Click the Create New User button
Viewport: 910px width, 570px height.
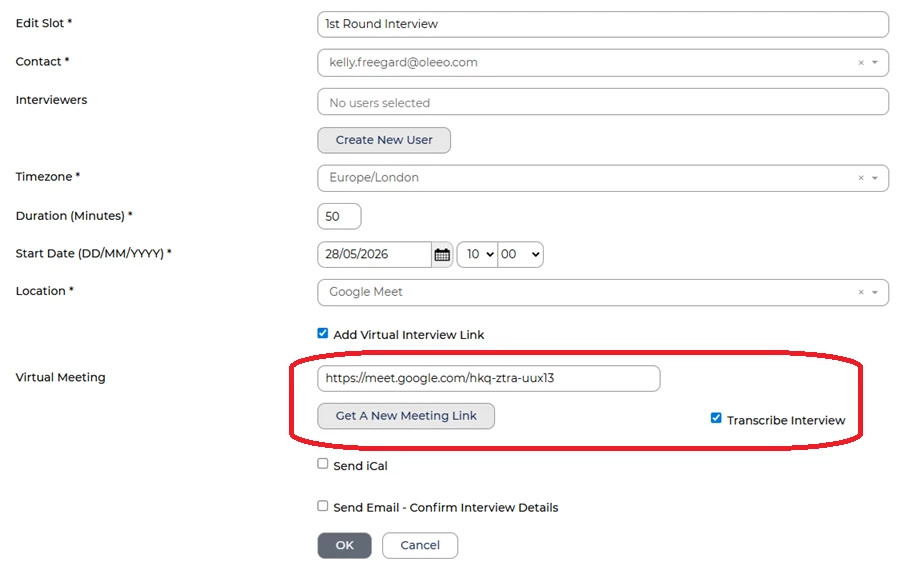[384, 140]
